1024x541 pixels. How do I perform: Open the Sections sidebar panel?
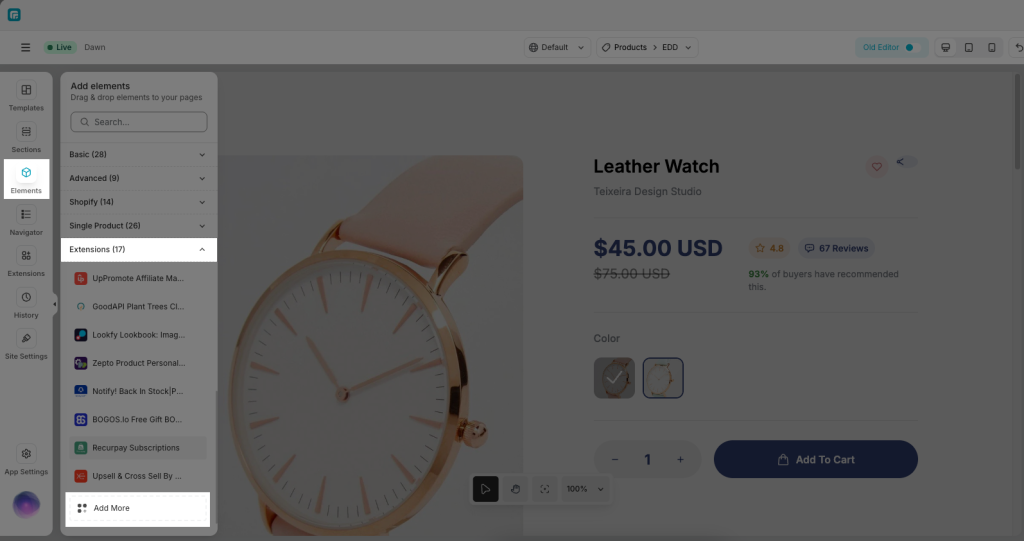click(x=26, y=138)
